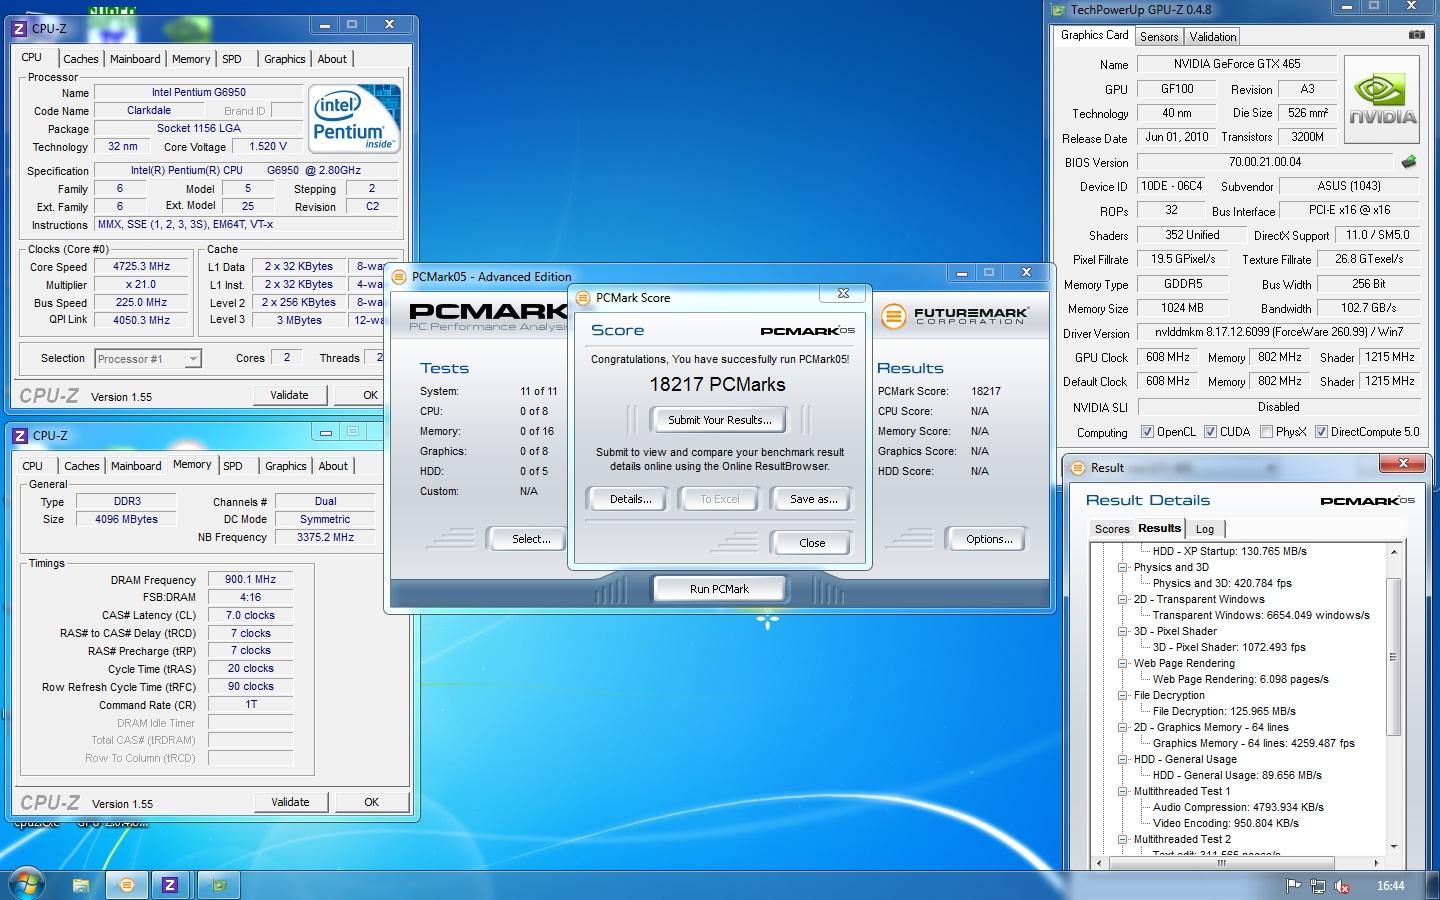Open Graphics tab in bottom CPU-Z window
This screenshot has height=900, width=1440.
click(286, 466)
